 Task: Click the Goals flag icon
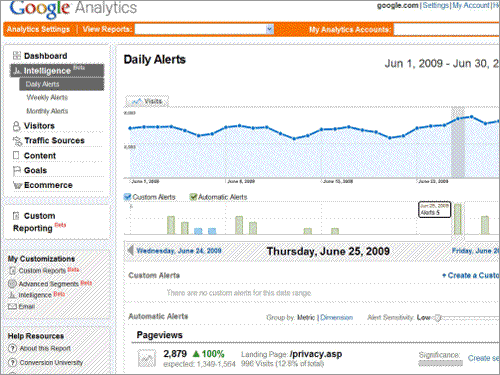point(16,171)
